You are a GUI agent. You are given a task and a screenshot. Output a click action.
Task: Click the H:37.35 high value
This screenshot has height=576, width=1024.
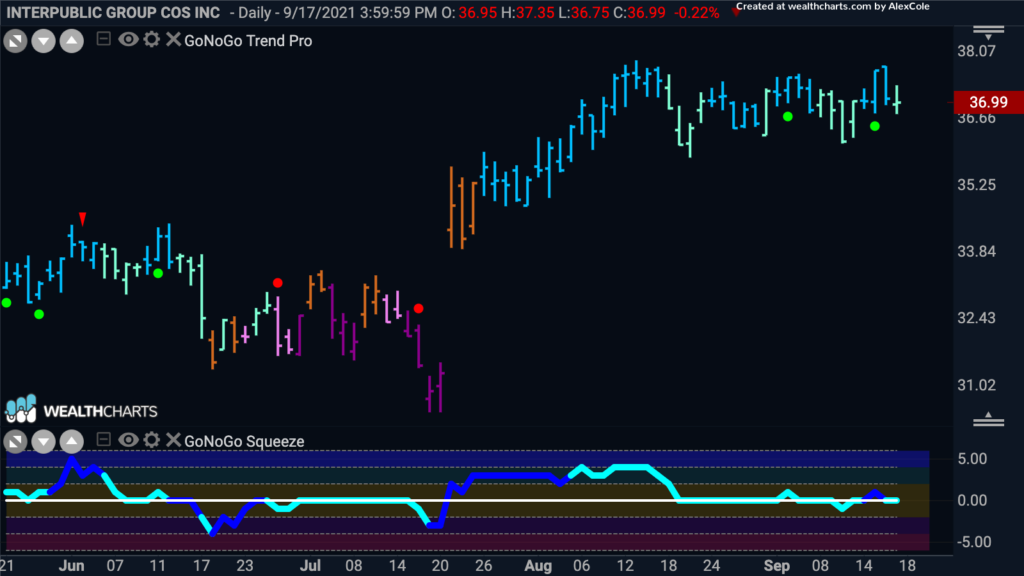point(528,13)
